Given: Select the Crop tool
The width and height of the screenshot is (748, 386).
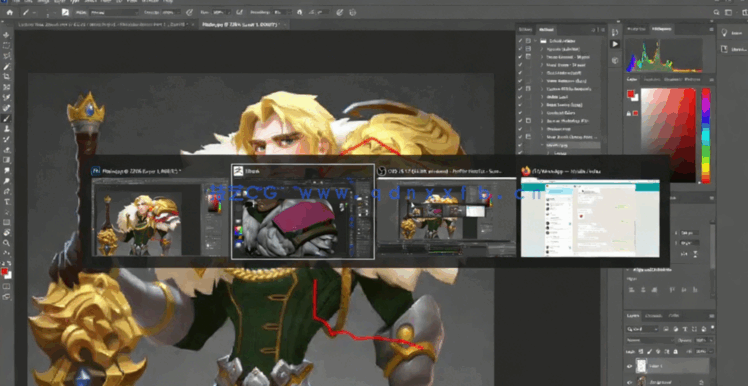Looking at the screenshot, I should coord(7,76).
